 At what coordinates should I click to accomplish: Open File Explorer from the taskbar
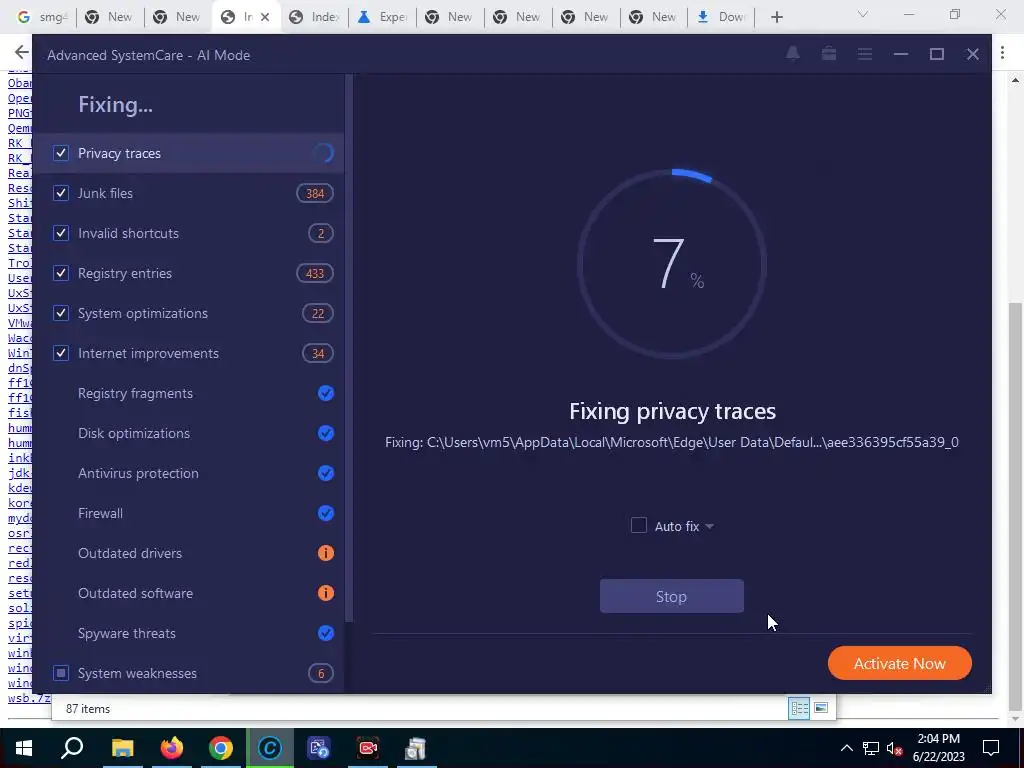(x=122, y=748)
